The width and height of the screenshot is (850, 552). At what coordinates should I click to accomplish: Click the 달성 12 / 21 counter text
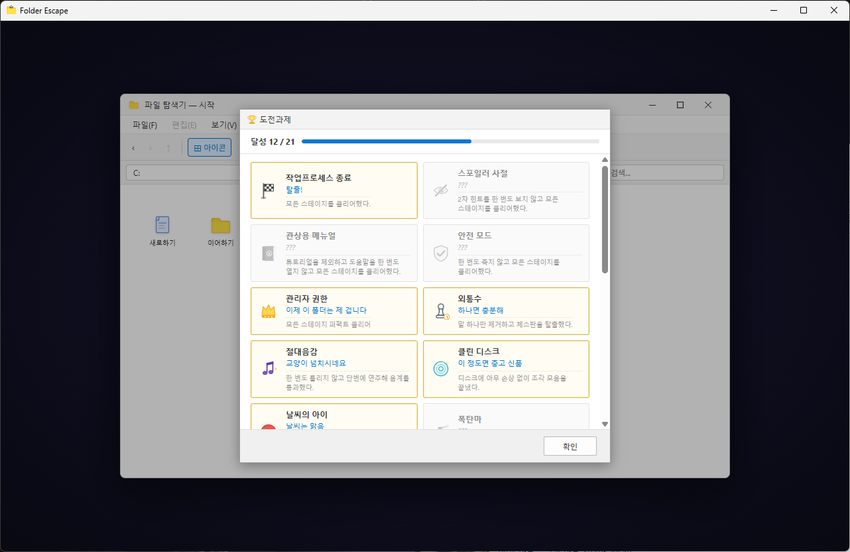tap(272, 142)
